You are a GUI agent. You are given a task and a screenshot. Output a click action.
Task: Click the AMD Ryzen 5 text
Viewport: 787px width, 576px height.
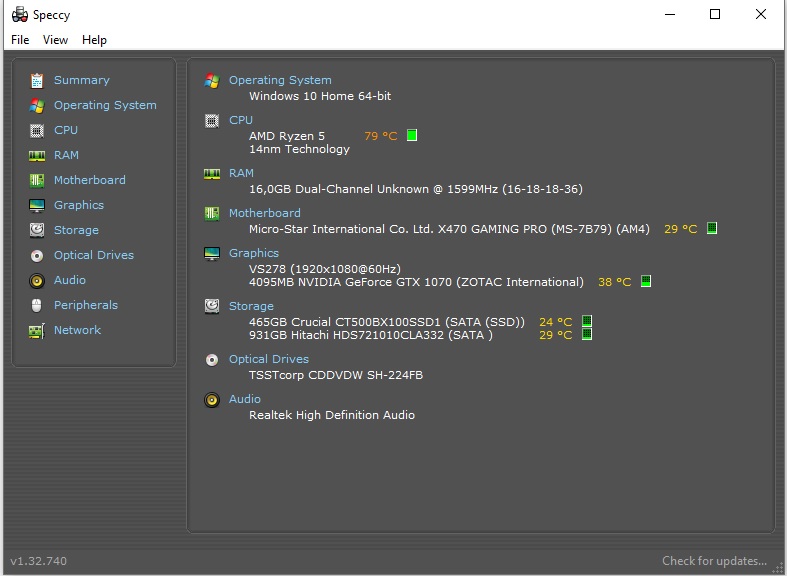pyautogui.click(x=287, y=136)
